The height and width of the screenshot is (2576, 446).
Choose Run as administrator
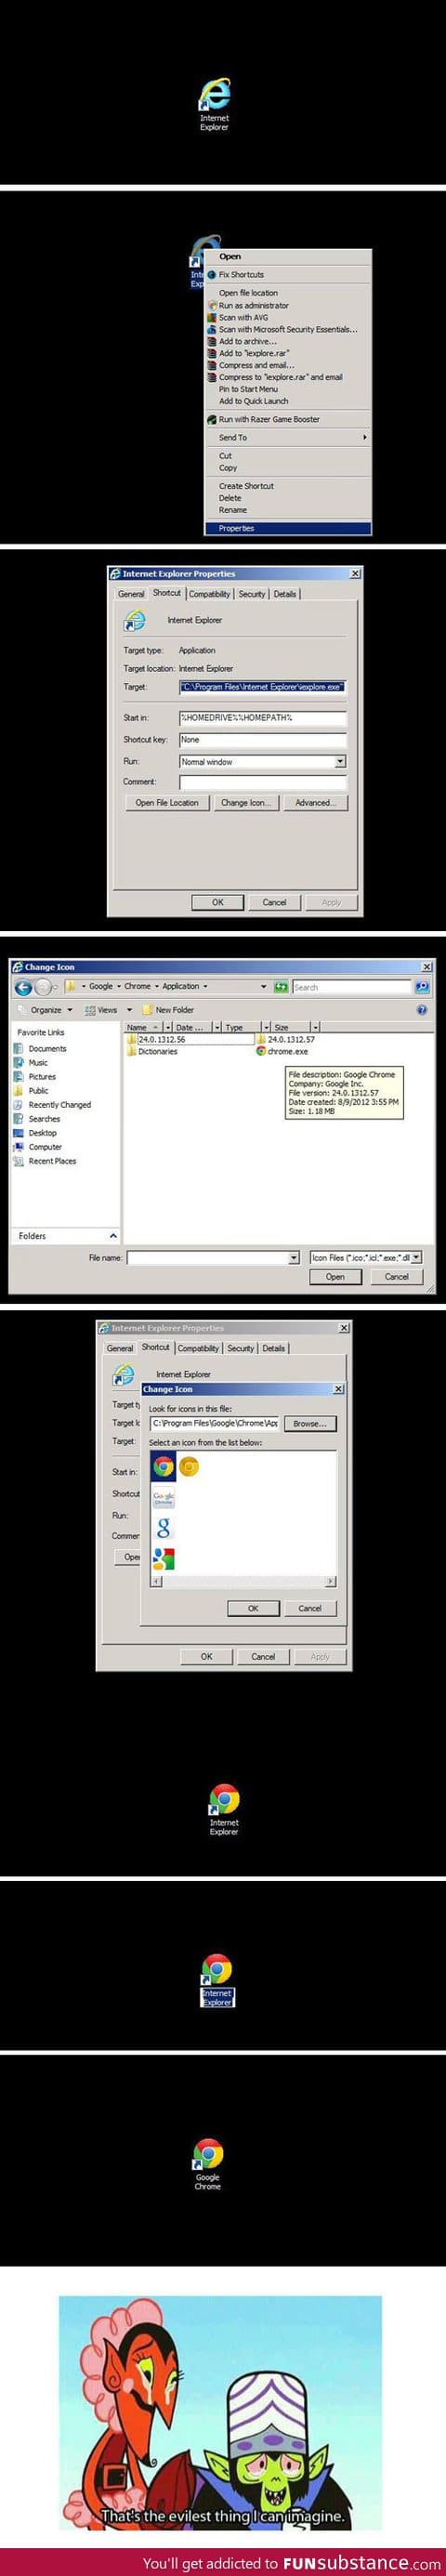pos(288,305)
